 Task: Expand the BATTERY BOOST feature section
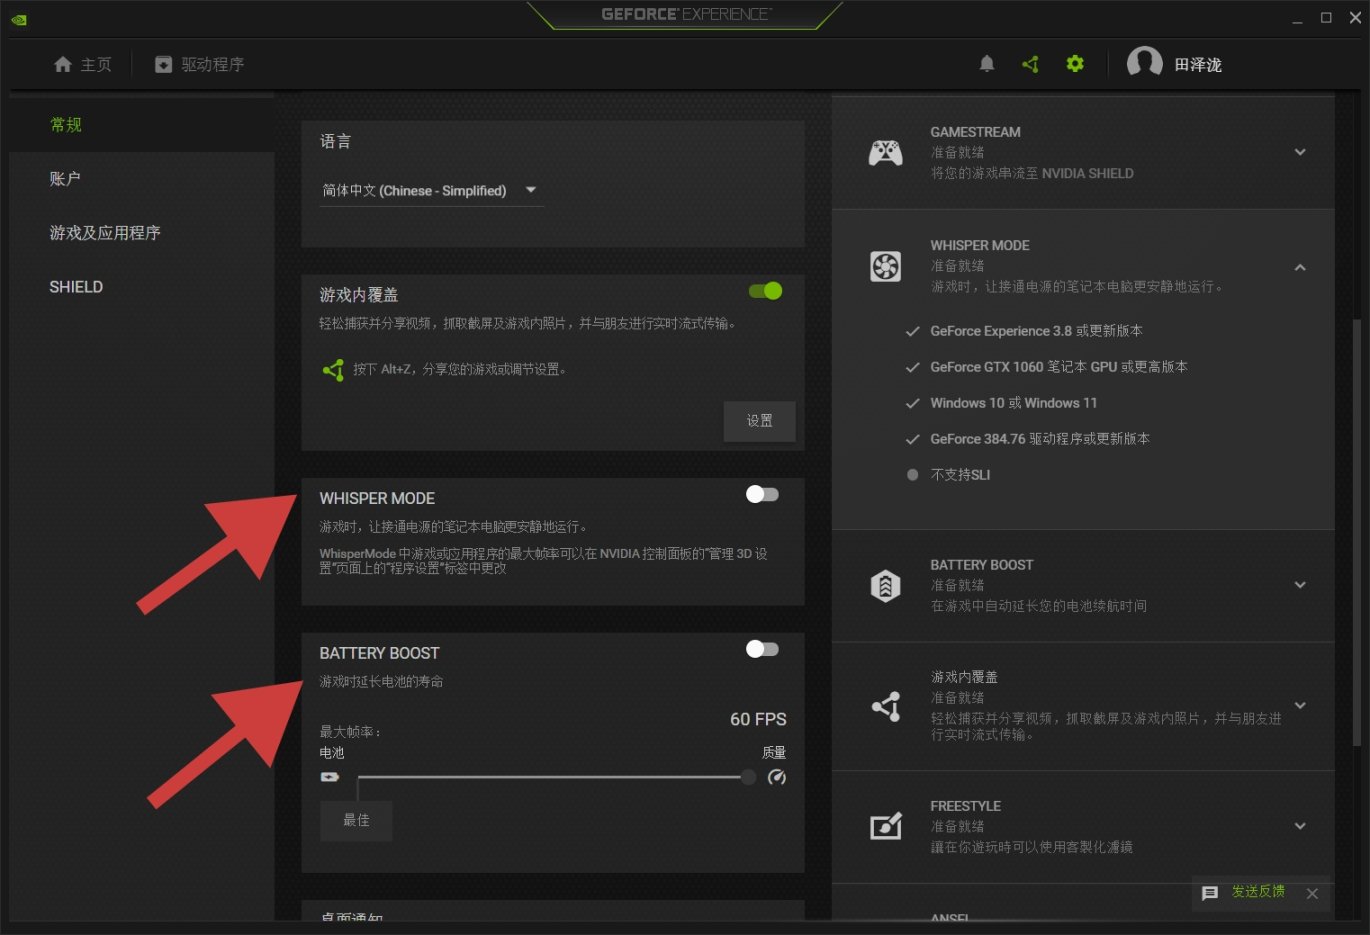(1300, 585)
